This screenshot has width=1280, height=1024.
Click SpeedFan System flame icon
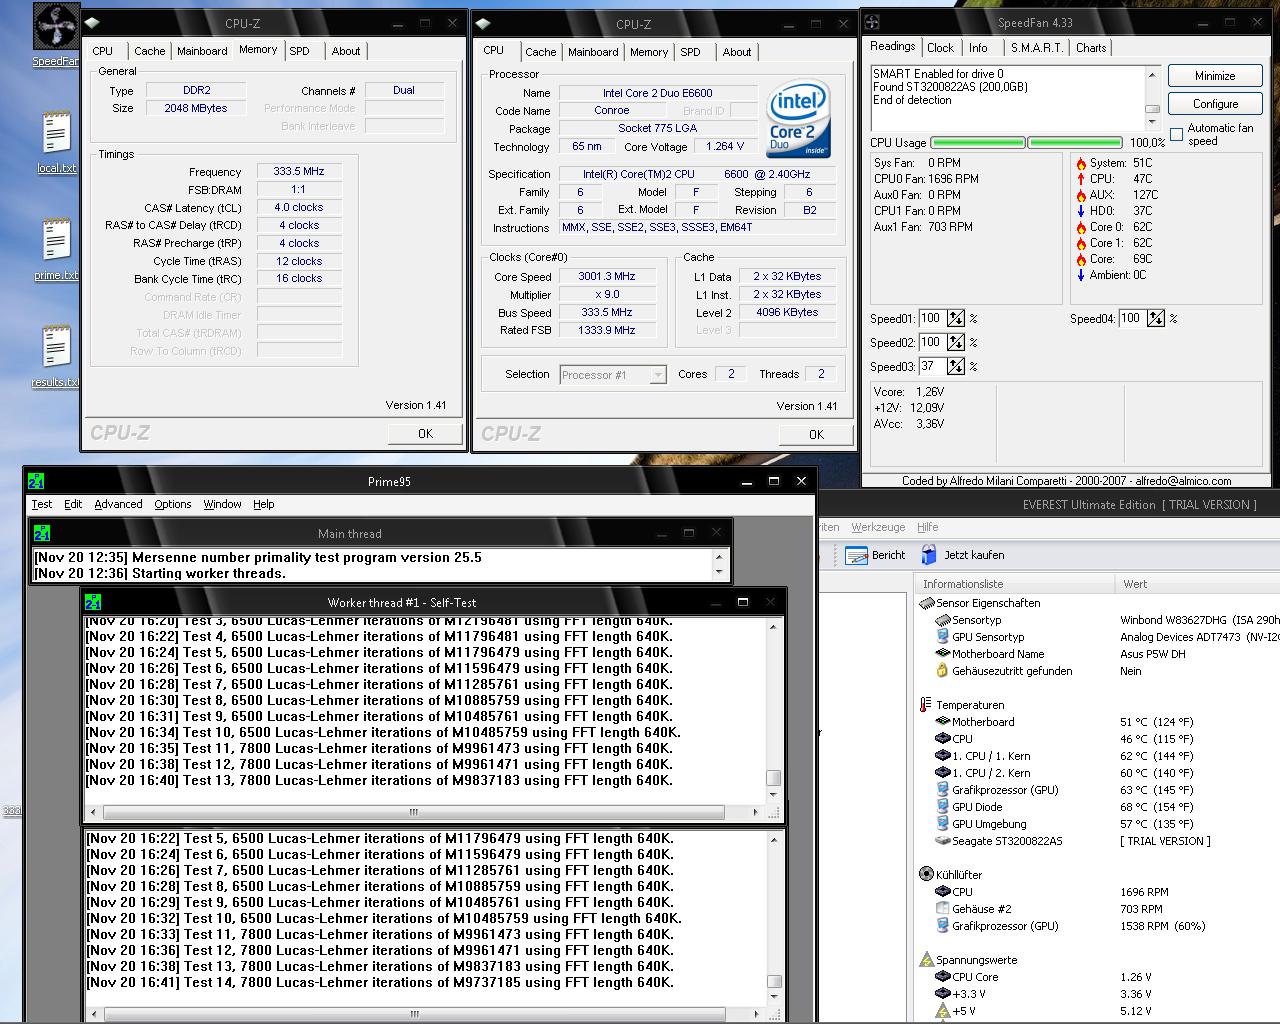(1081, 163)
